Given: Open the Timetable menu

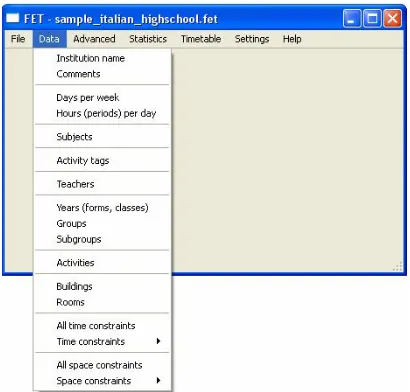Looking at the screenshot, I should click(201, 39).
